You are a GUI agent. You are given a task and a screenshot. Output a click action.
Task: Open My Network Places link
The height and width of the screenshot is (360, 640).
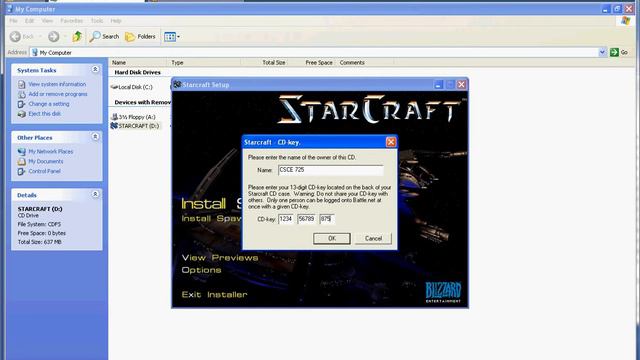[51, 151]
